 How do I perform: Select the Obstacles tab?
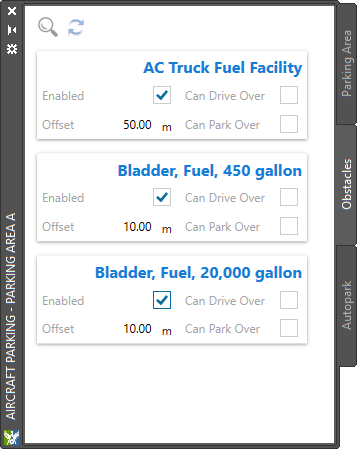tap(347, 184)
